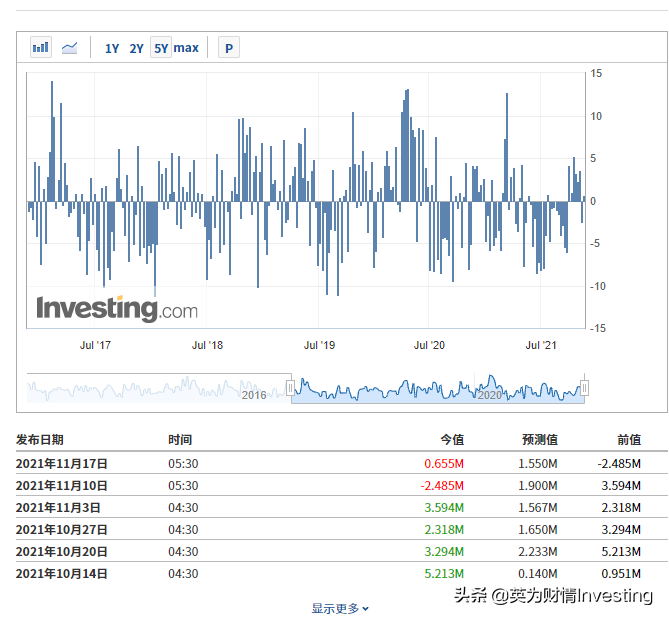Click the 发布日期 column header

click(40, 439)
